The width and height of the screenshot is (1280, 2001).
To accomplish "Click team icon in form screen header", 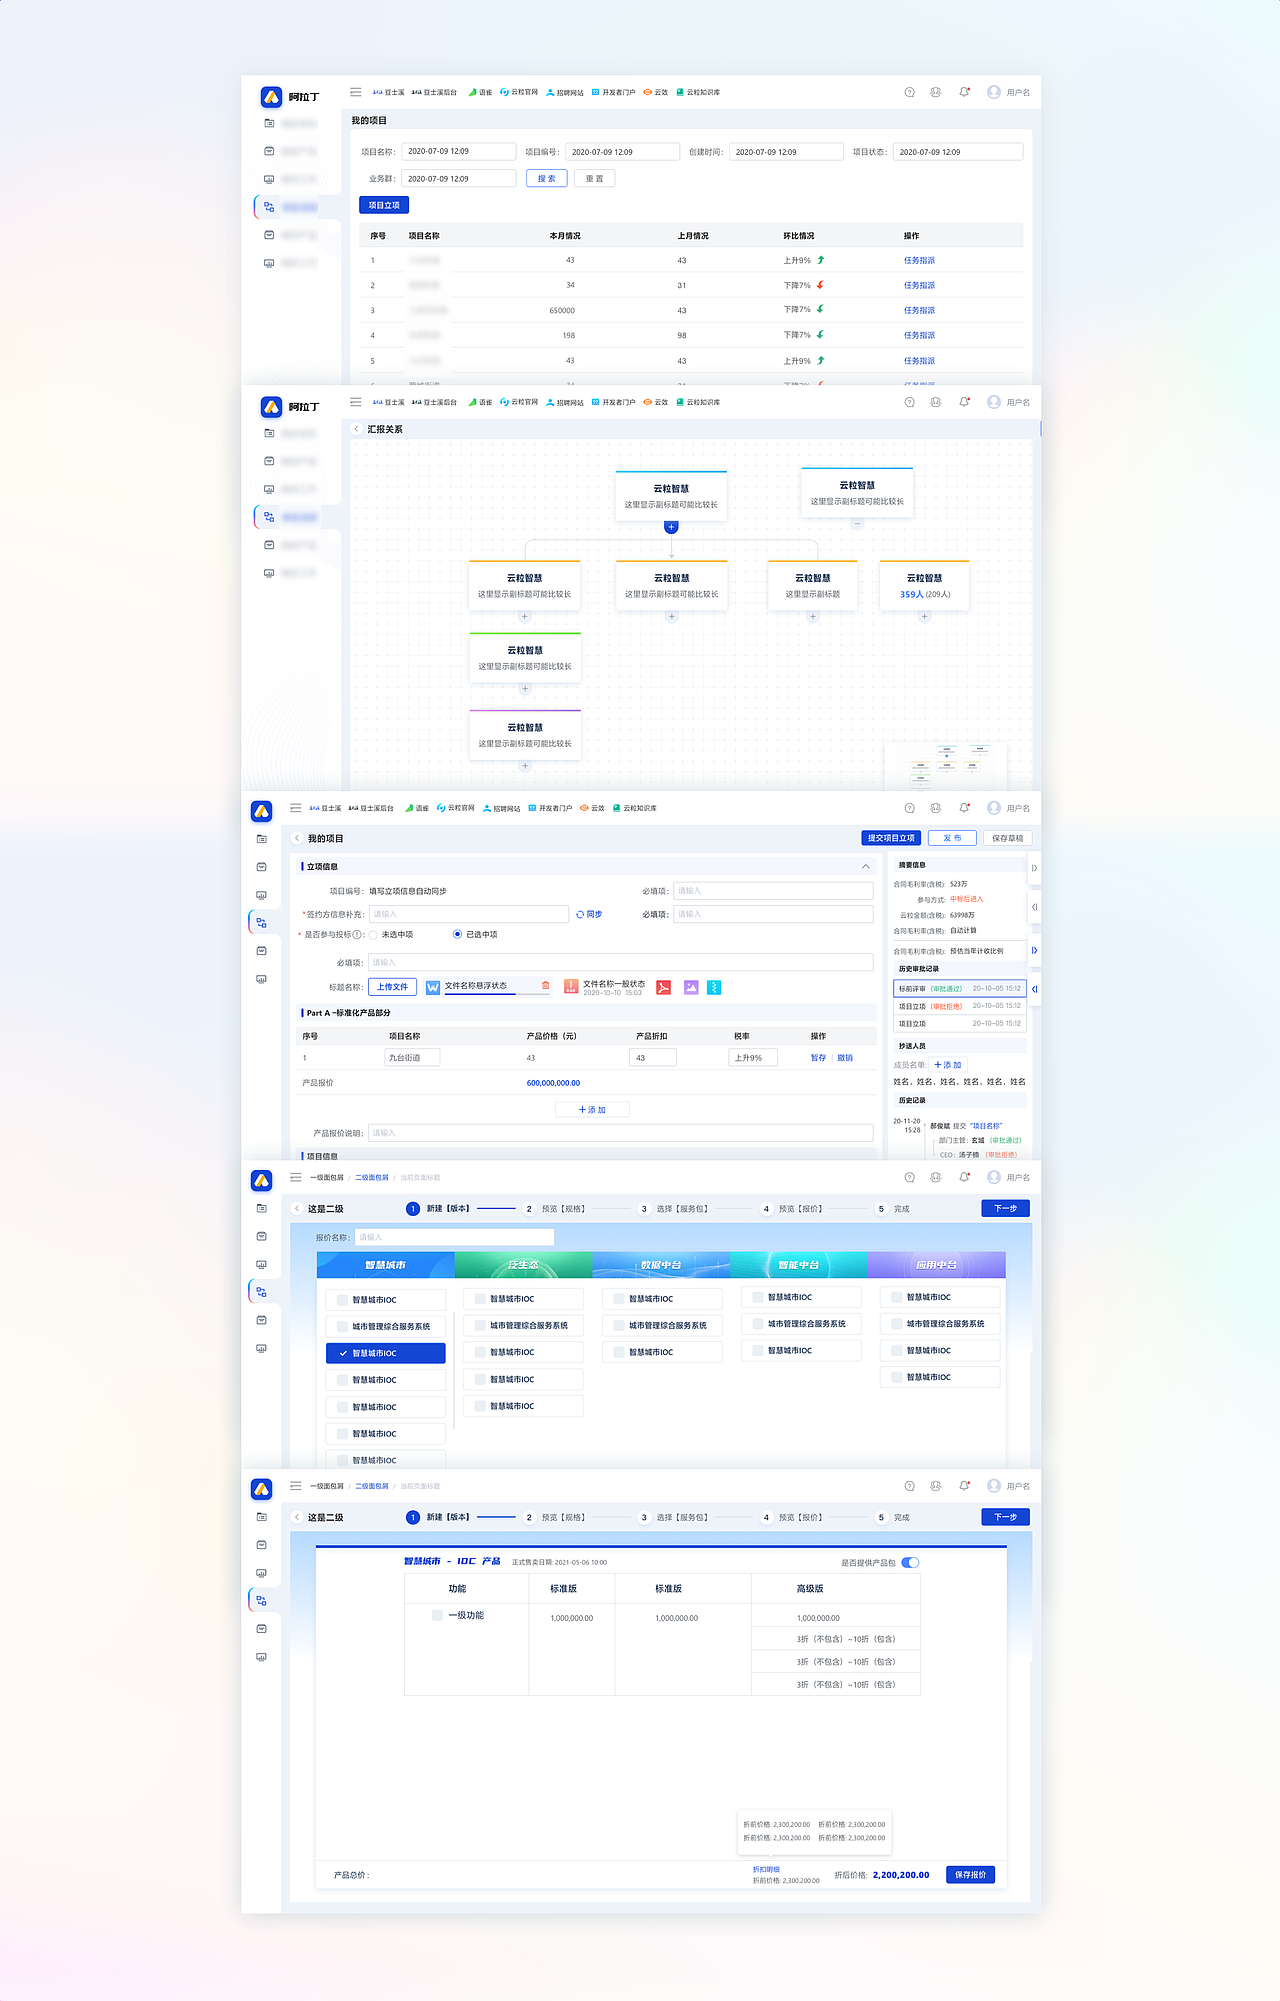I will point(936,808).
